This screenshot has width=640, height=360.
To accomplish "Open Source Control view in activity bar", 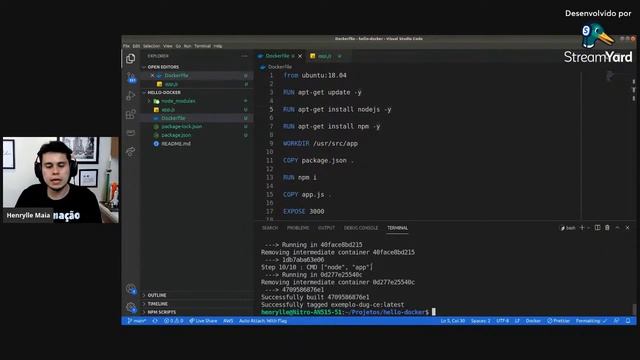I will point(131,77).
